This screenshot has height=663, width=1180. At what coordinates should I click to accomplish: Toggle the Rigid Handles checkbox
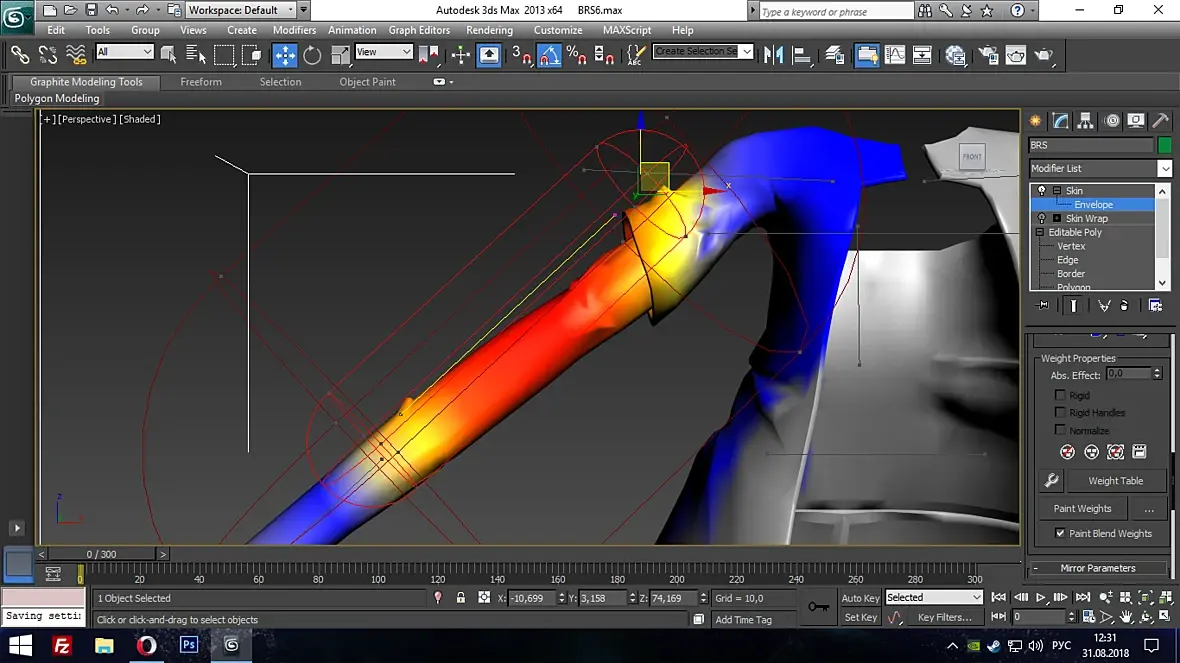1060,412
